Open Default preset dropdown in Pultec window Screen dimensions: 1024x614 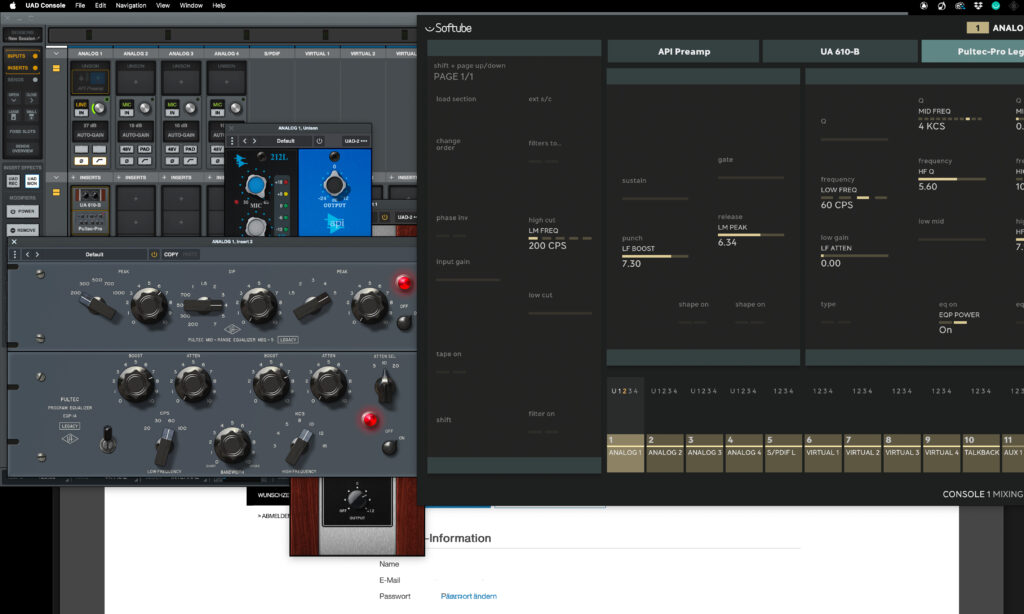95,254
